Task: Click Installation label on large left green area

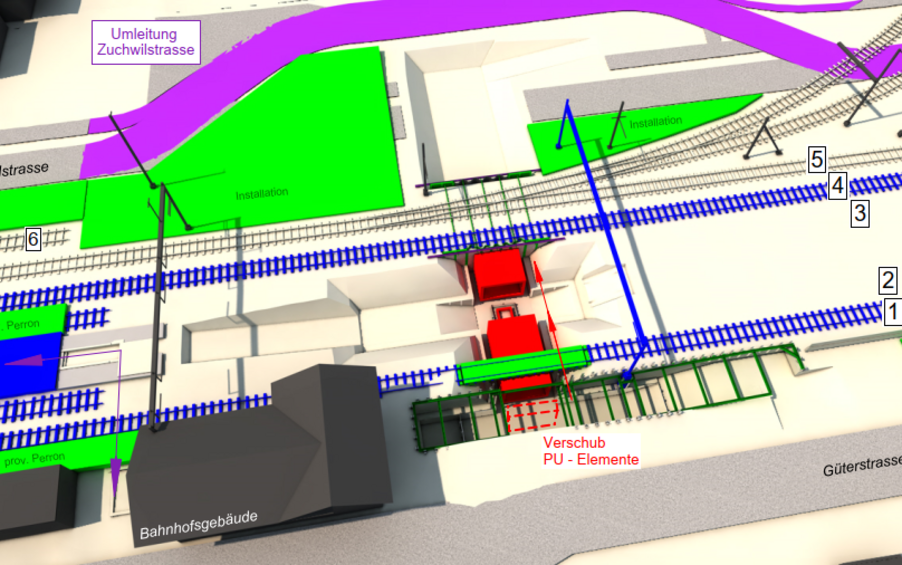Action: 262,193
